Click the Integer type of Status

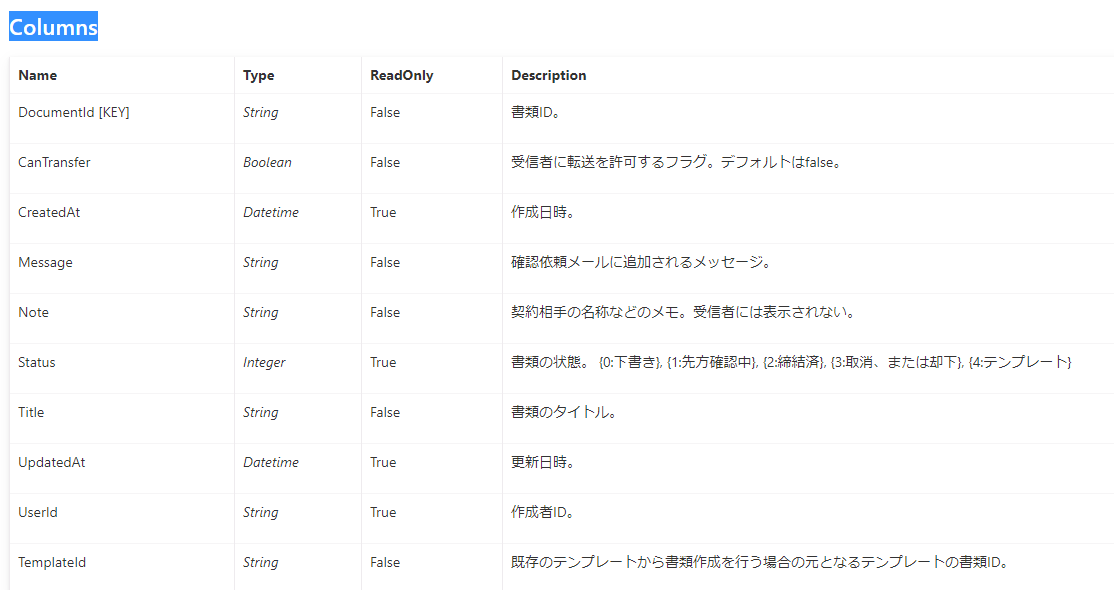264,363
